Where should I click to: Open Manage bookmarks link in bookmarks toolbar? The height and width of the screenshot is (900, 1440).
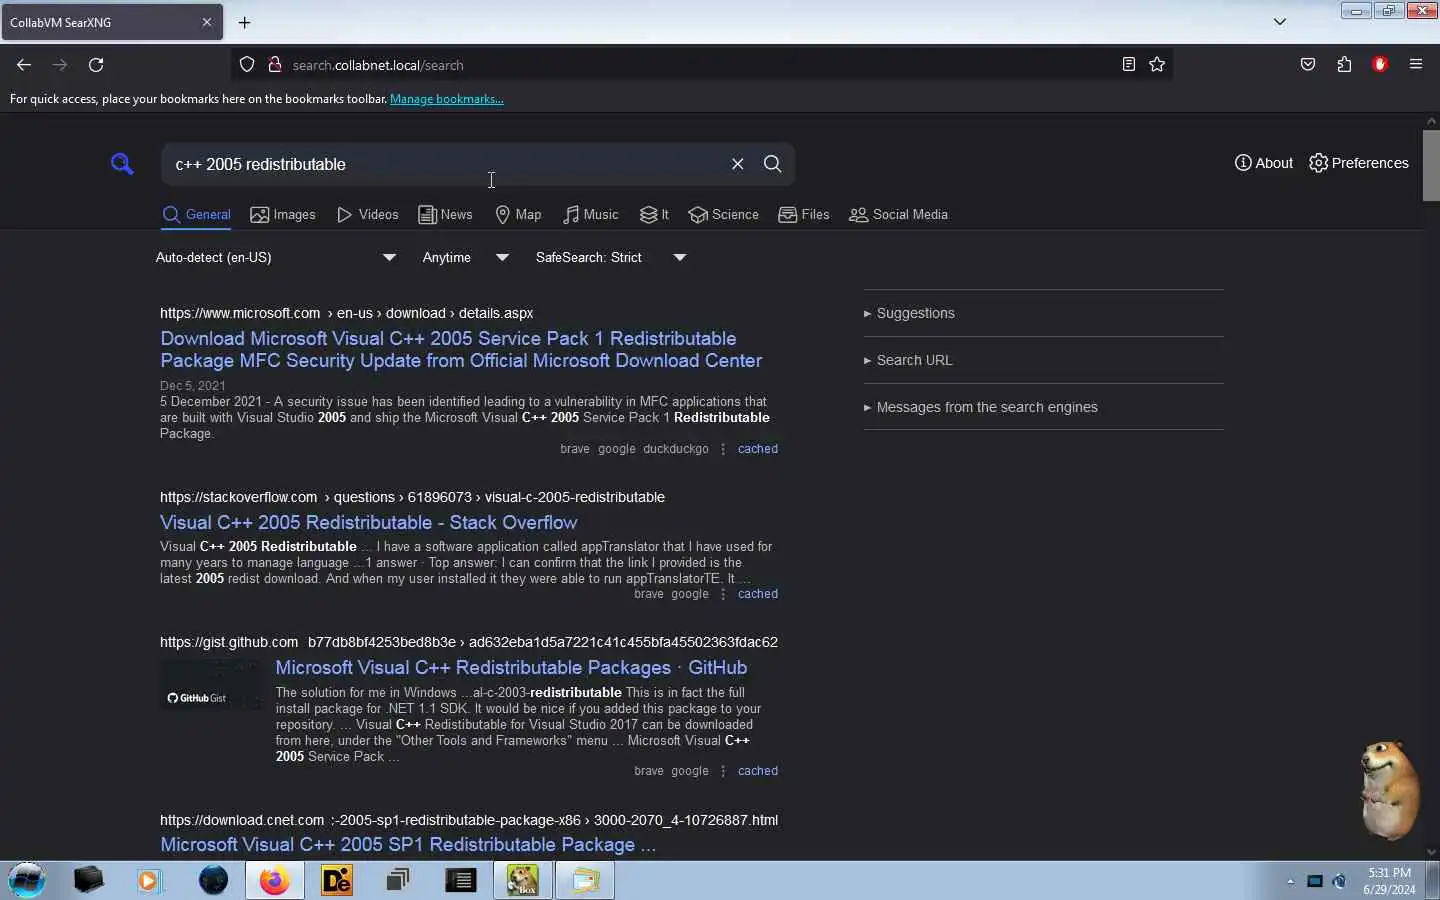[447, 99]
